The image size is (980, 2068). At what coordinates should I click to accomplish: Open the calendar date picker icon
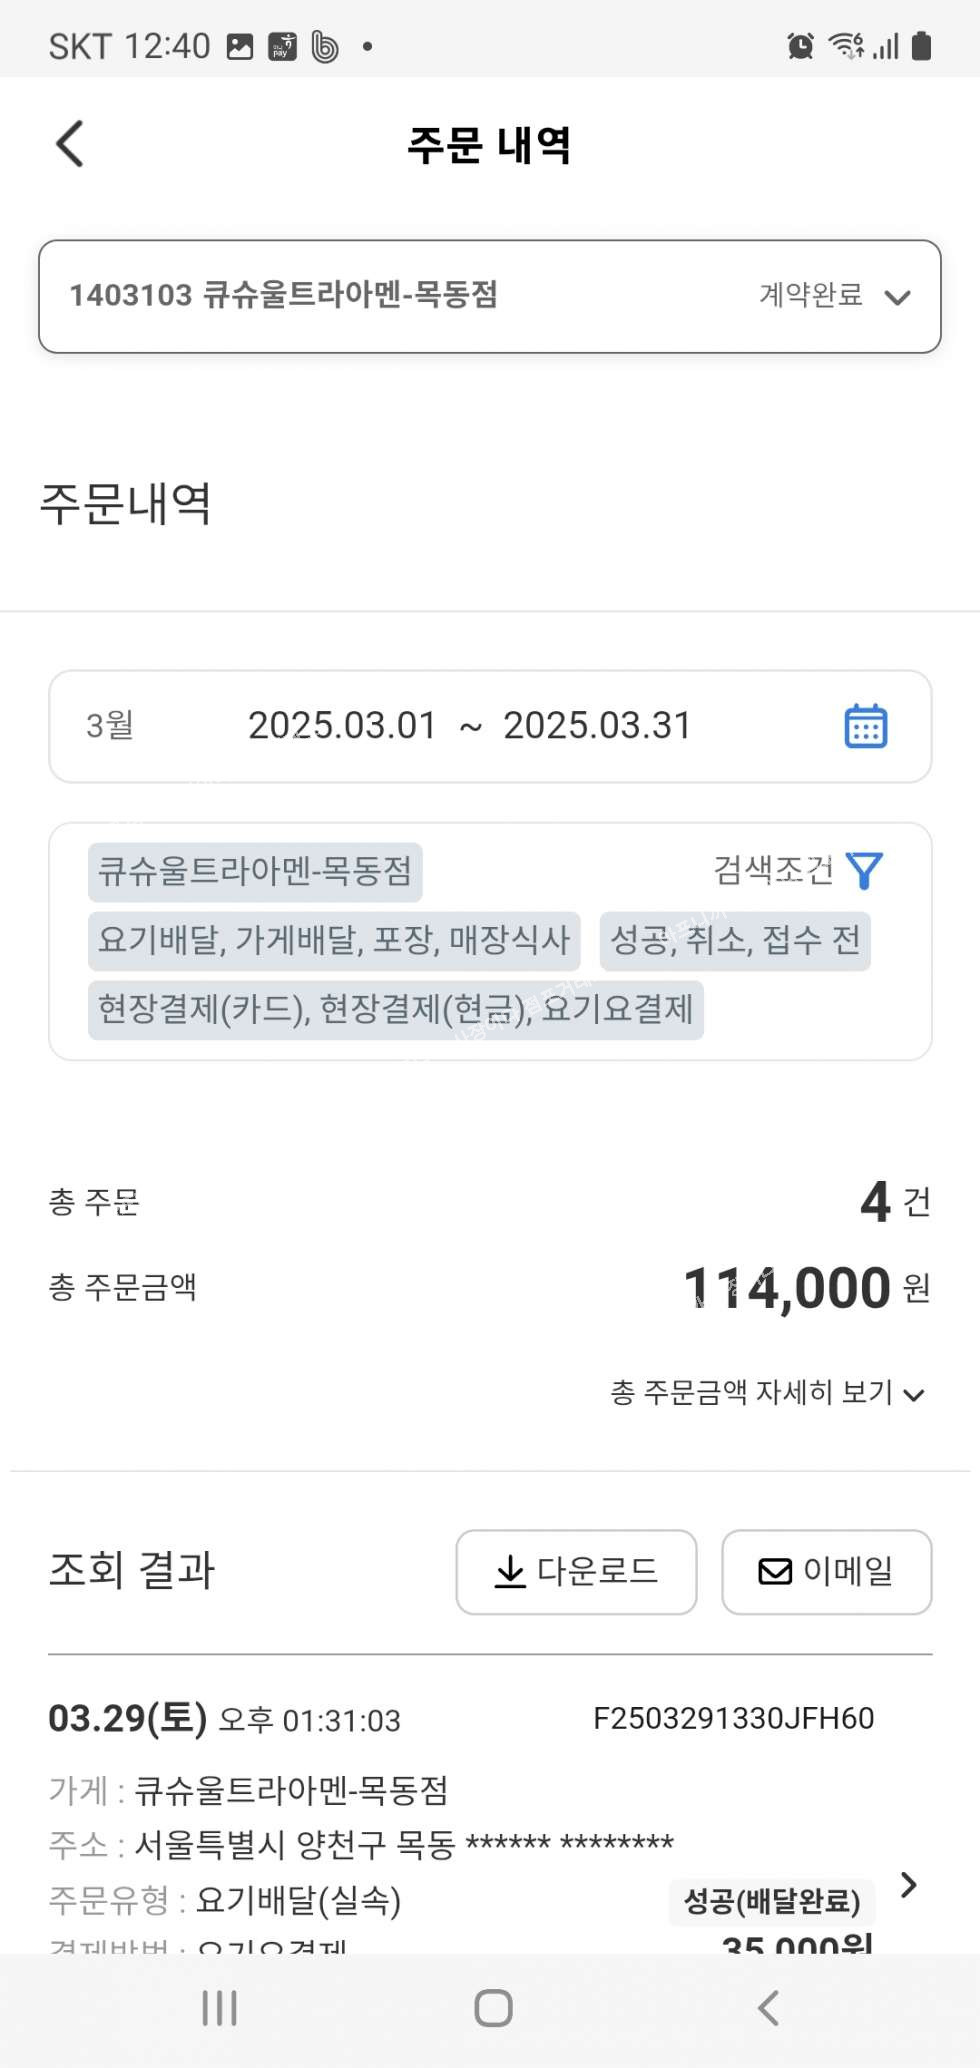click(865, 726)
